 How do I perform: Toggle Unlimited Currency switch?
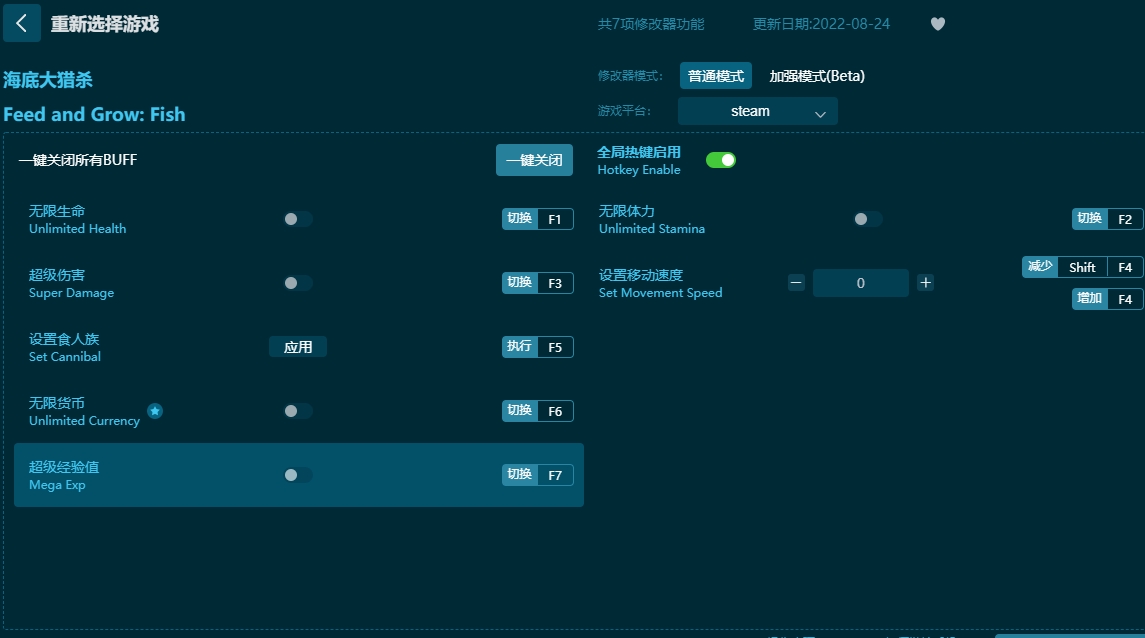[x=298, y=411]
